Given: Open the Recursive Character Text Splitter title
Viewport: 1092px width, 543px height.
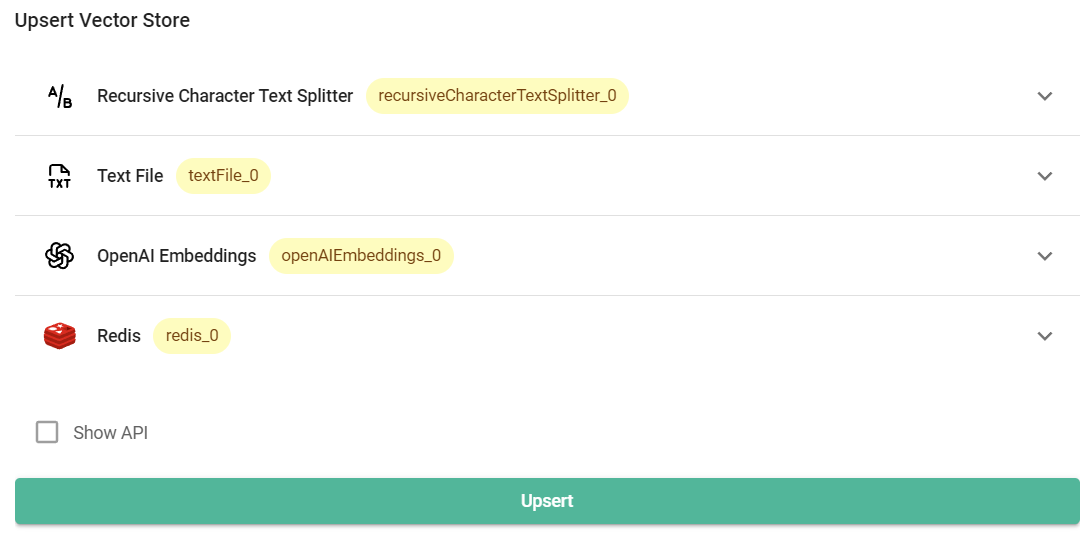Looking at the screenshot, I should (225, 96).
